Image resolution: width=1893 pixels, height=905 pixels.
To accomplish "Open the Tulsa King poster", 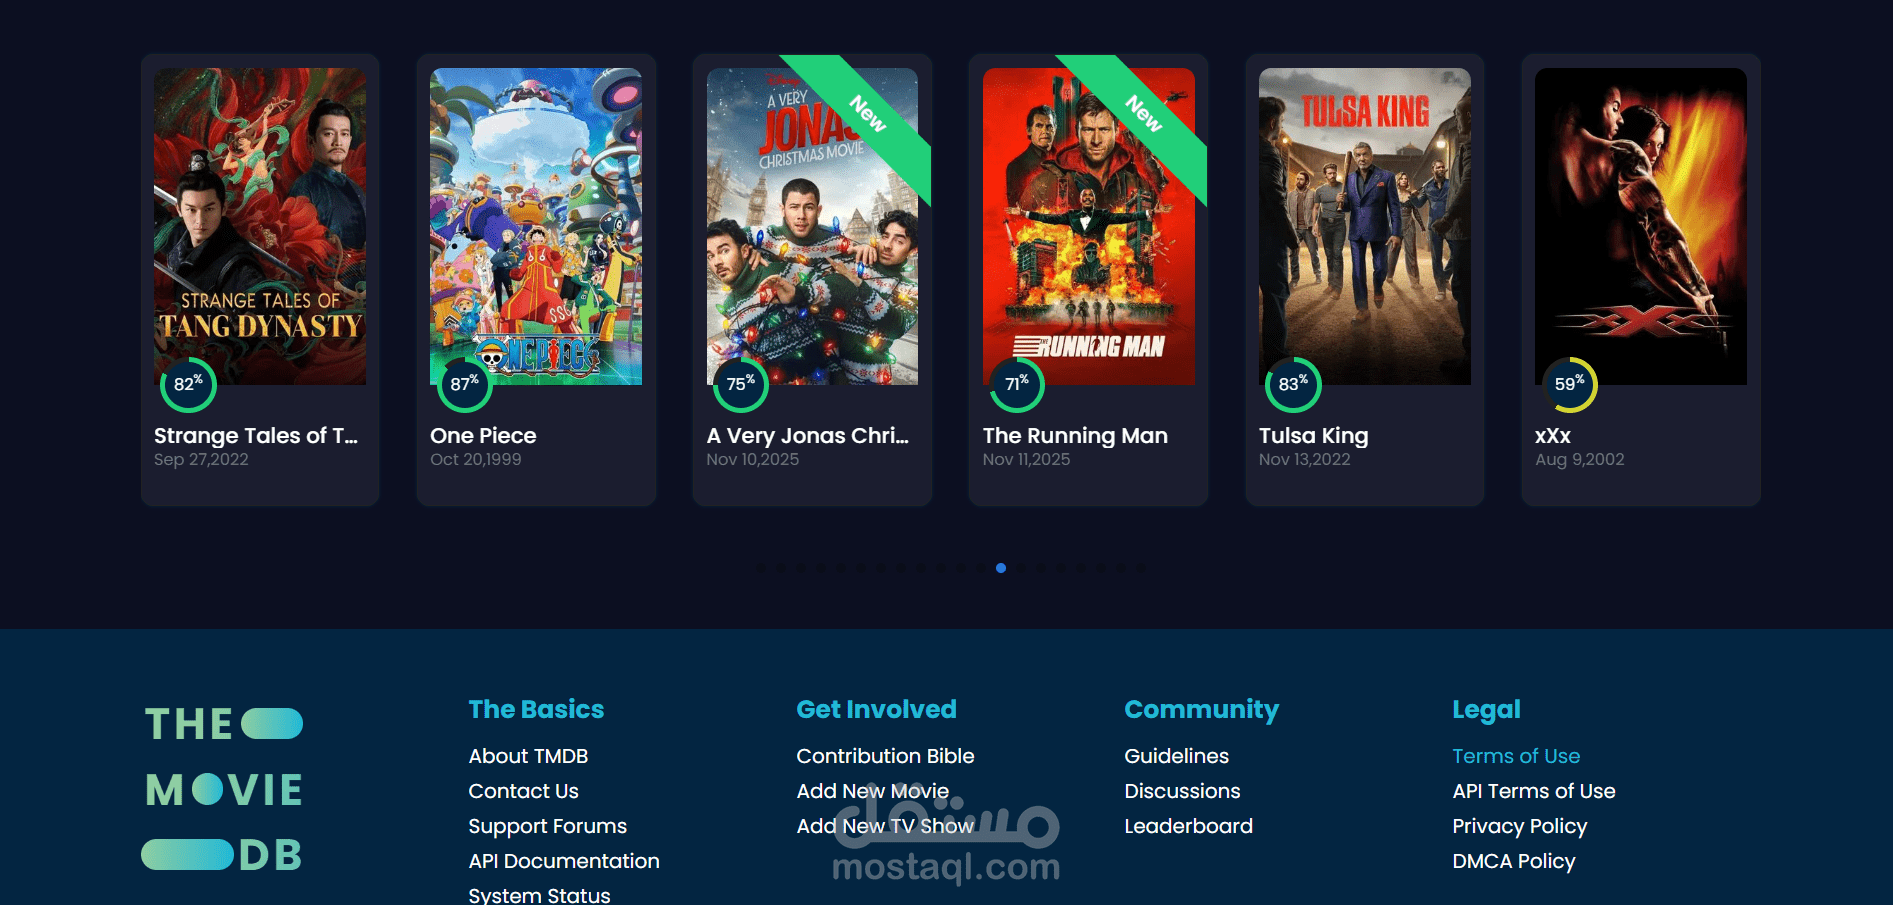I will pyautogui.click(x=1364, y=226).
